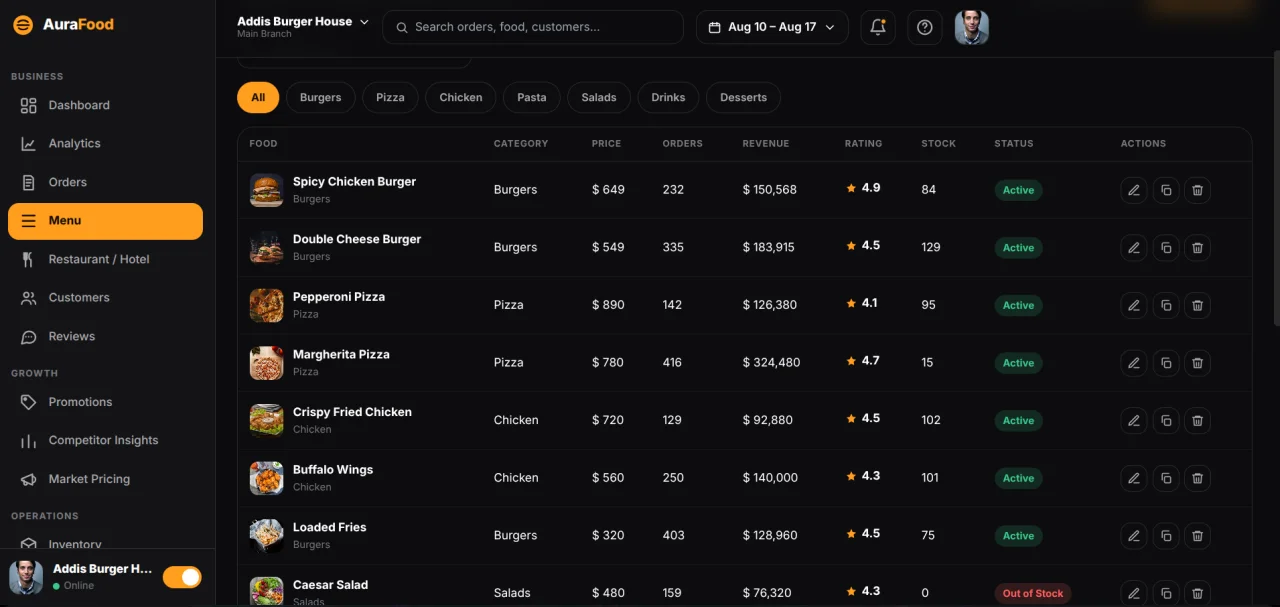The width and height of the screenshot is (1280, 607).
Task: Open the notifications bell
Action: [878, 27]
